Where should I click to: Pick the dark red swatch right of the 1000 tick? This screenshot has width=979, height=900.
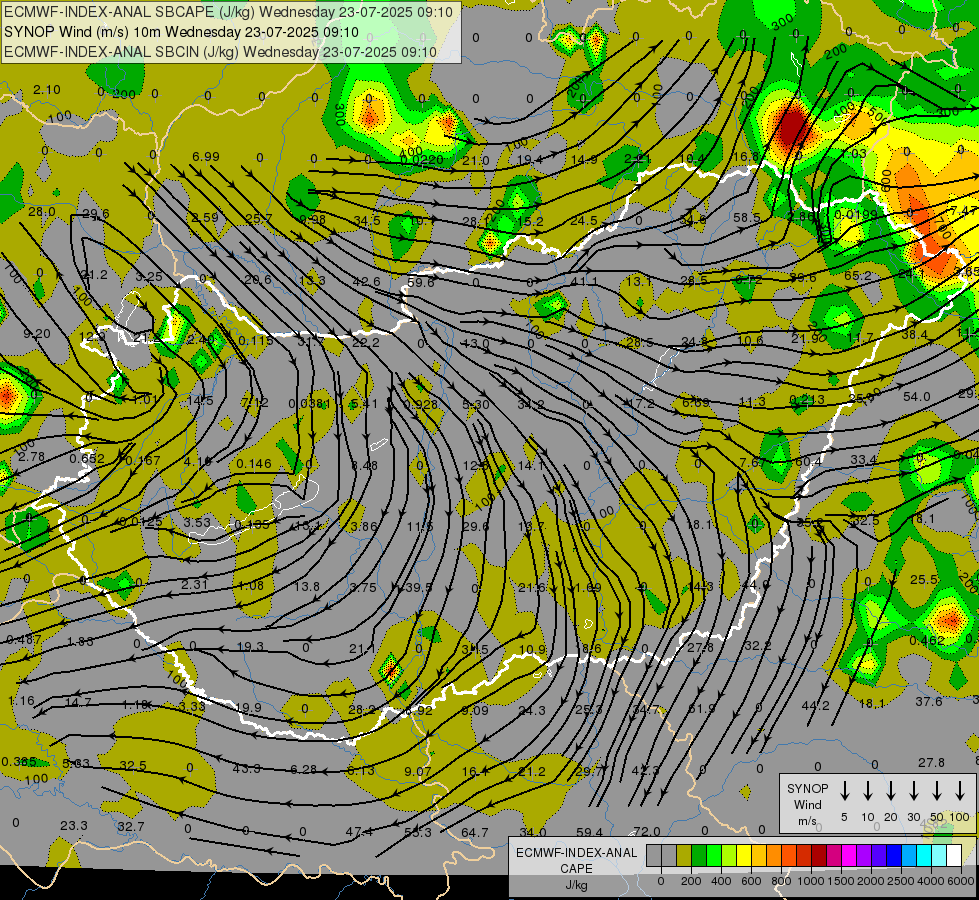click(819, 855)
